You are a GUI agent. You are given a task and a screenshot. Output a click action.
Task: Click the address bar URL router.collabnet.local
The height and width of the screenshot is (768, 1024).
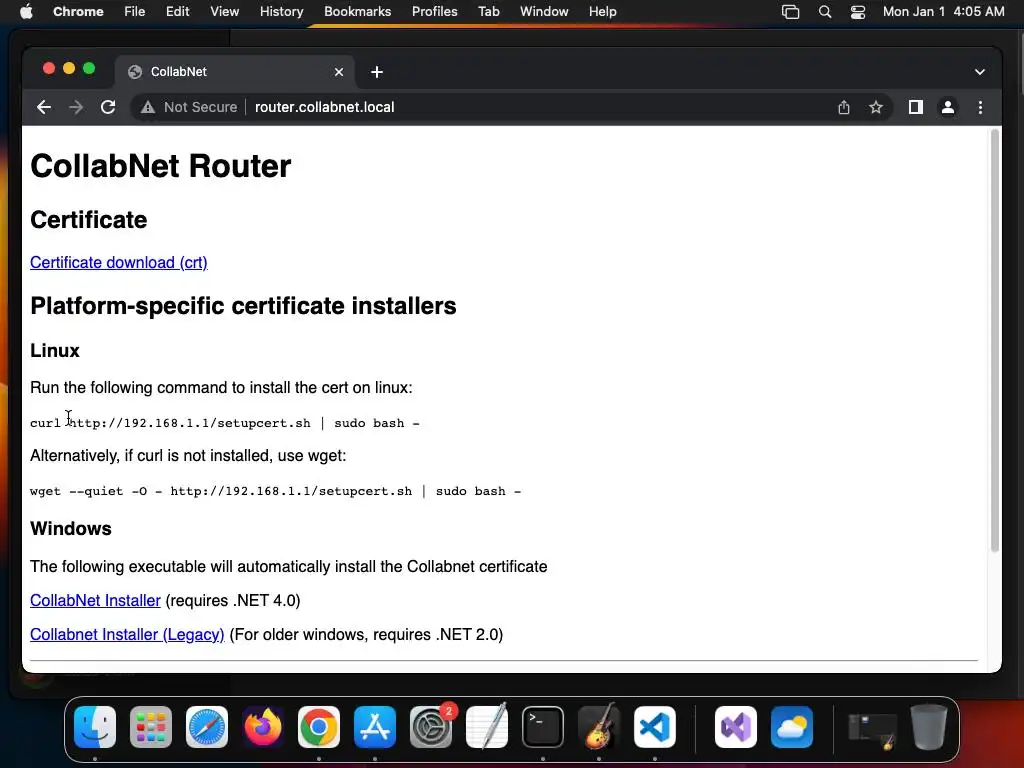tap(325, 107)
